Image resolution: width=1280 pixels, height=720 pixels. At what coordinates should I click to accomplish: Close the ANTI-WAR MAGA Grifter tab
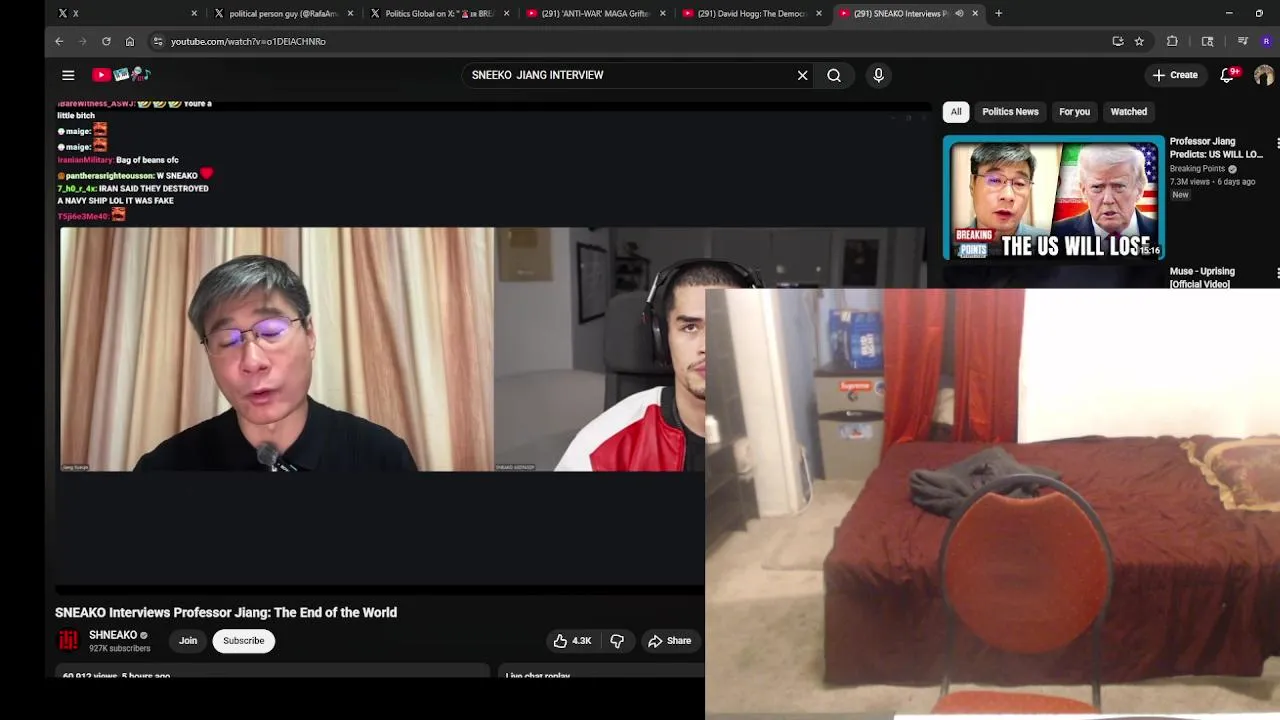tap(662, 13)
